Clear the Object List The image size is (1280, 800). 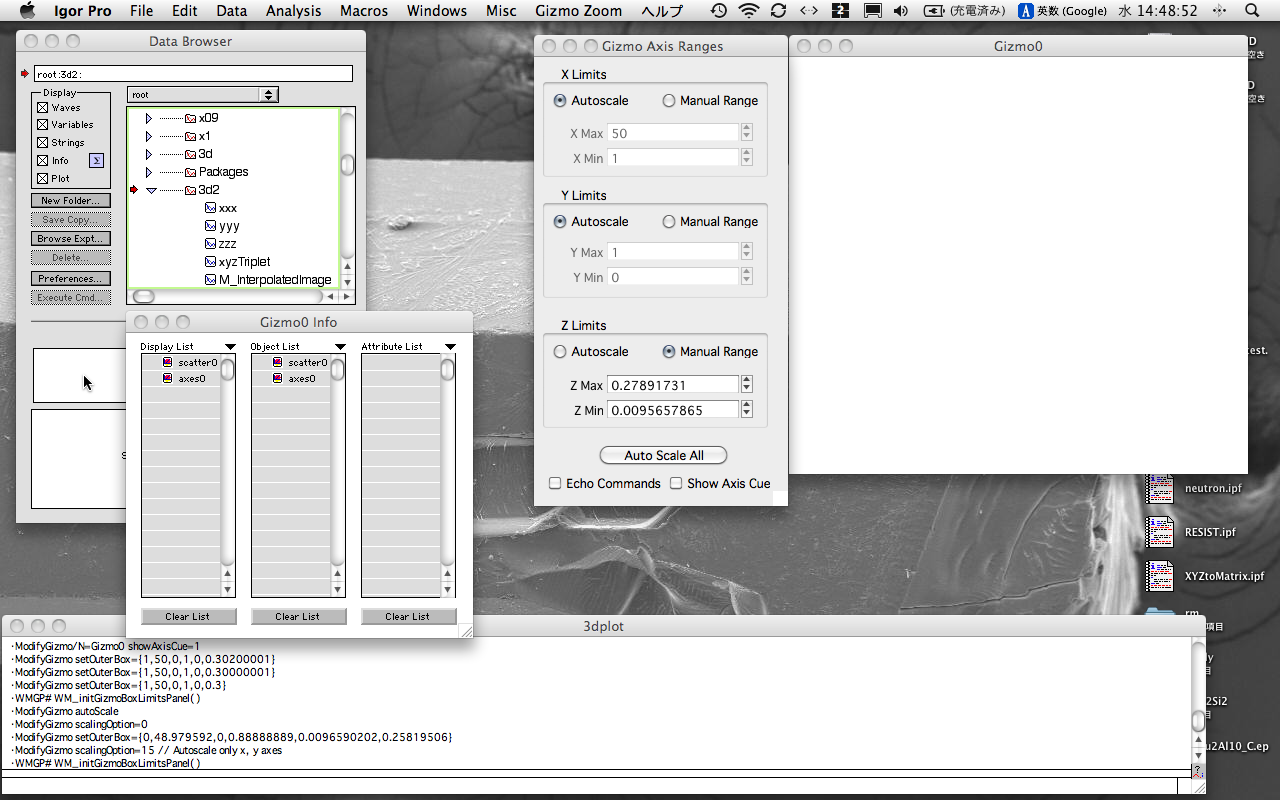click(298, 616)
